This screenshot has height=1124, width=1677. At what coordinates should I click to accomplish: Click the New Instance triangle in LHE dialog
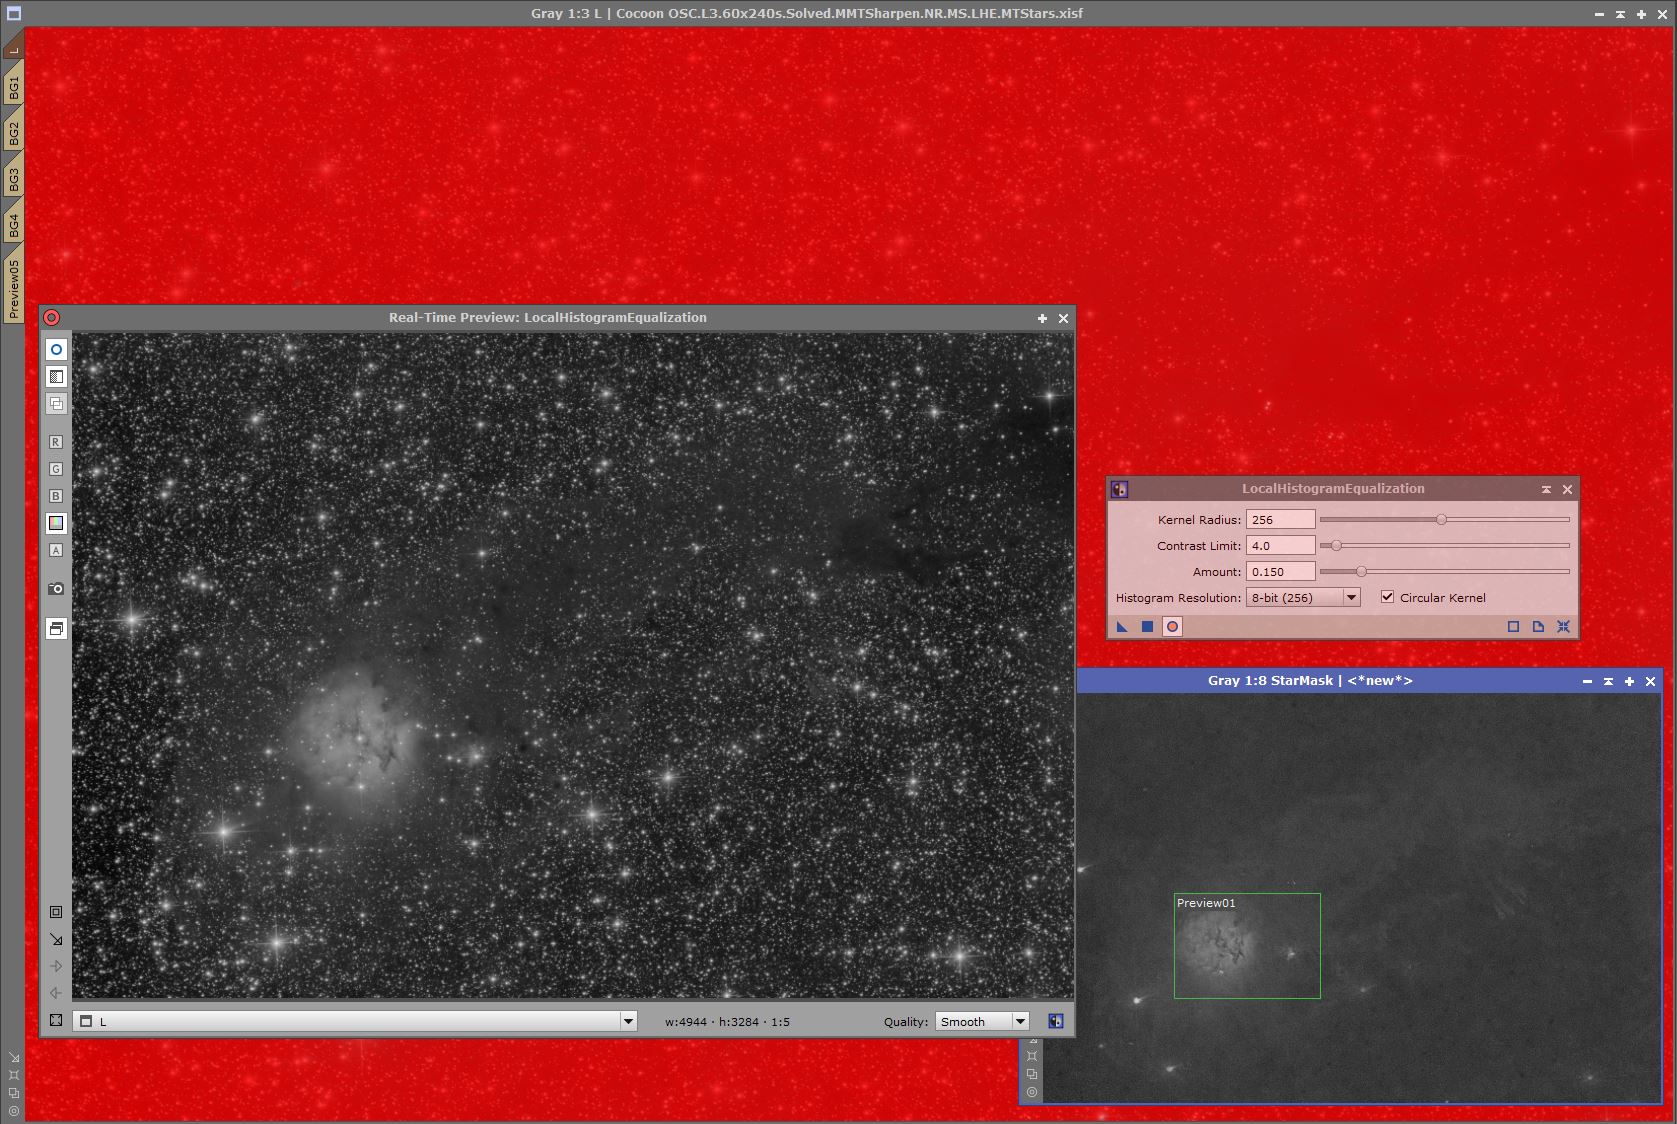click(1123, 627)
